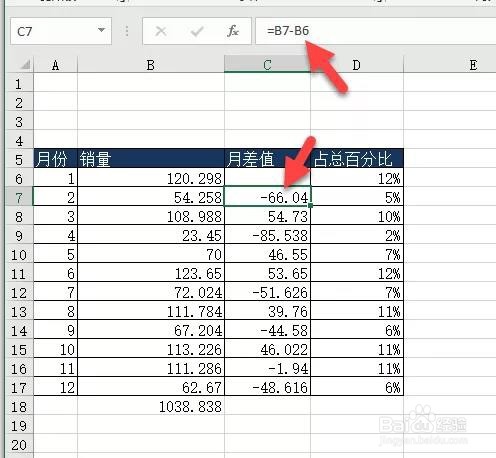Select cell with value 53.65
Viewport: 496px width, 458px height.
(x=267, y=273)
